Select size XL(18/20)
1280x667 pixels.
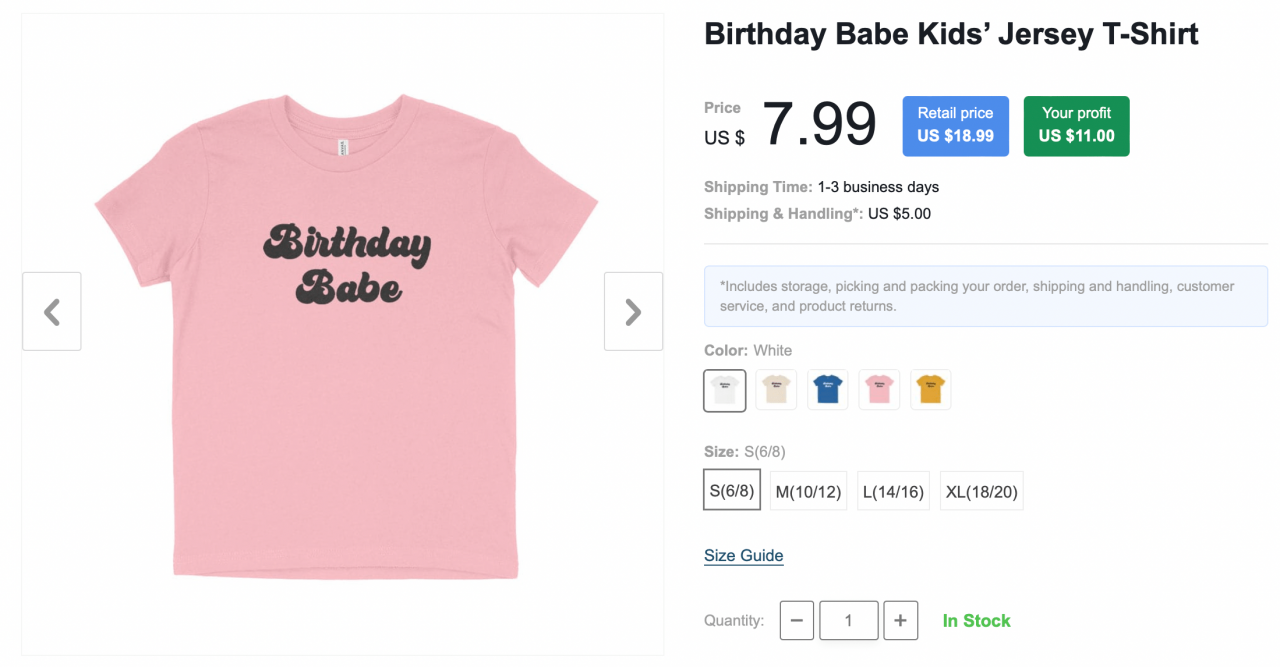[981, 490]
